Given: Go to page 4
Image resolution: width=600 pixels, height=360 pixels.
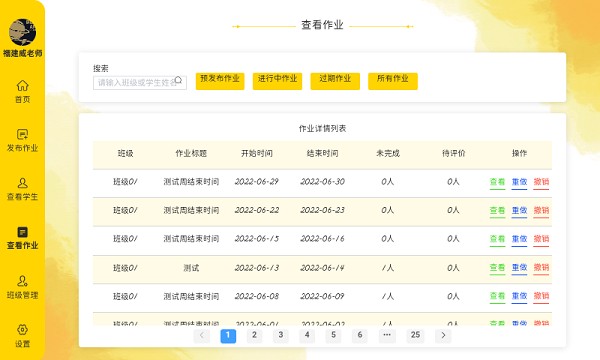Looking at the screenshot, I should pyautogui.click(x=307, y=336).
